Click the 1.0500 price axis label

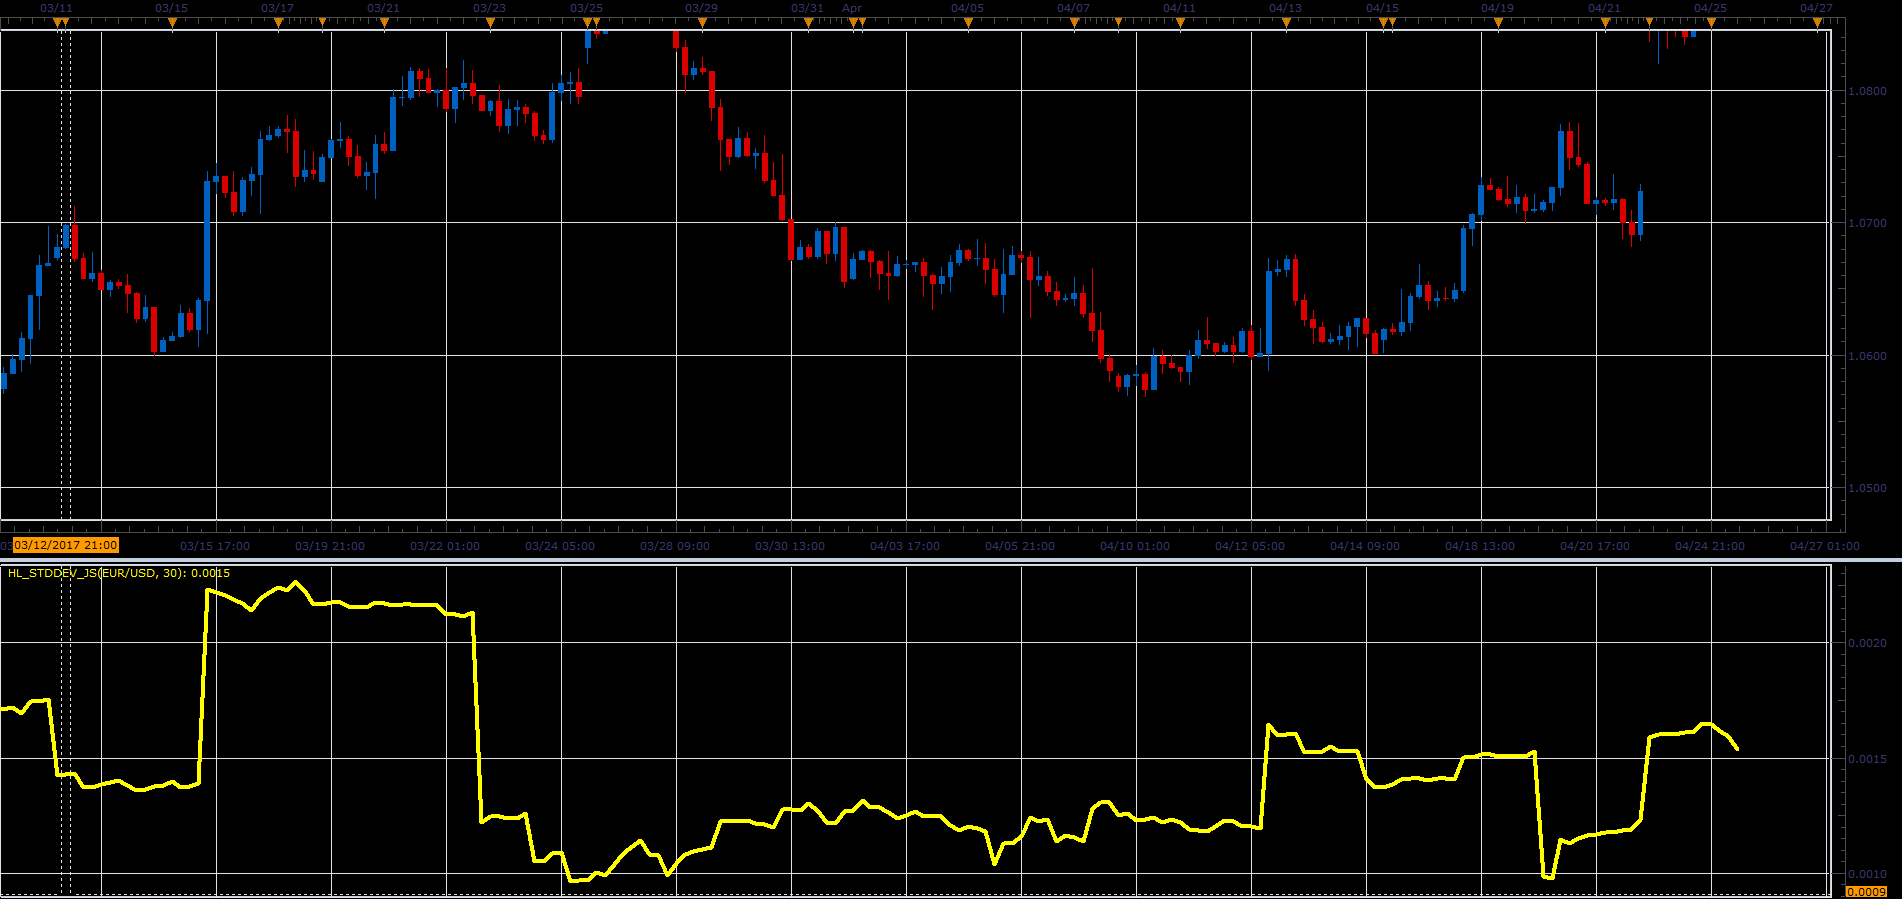tap(1867, 488)
